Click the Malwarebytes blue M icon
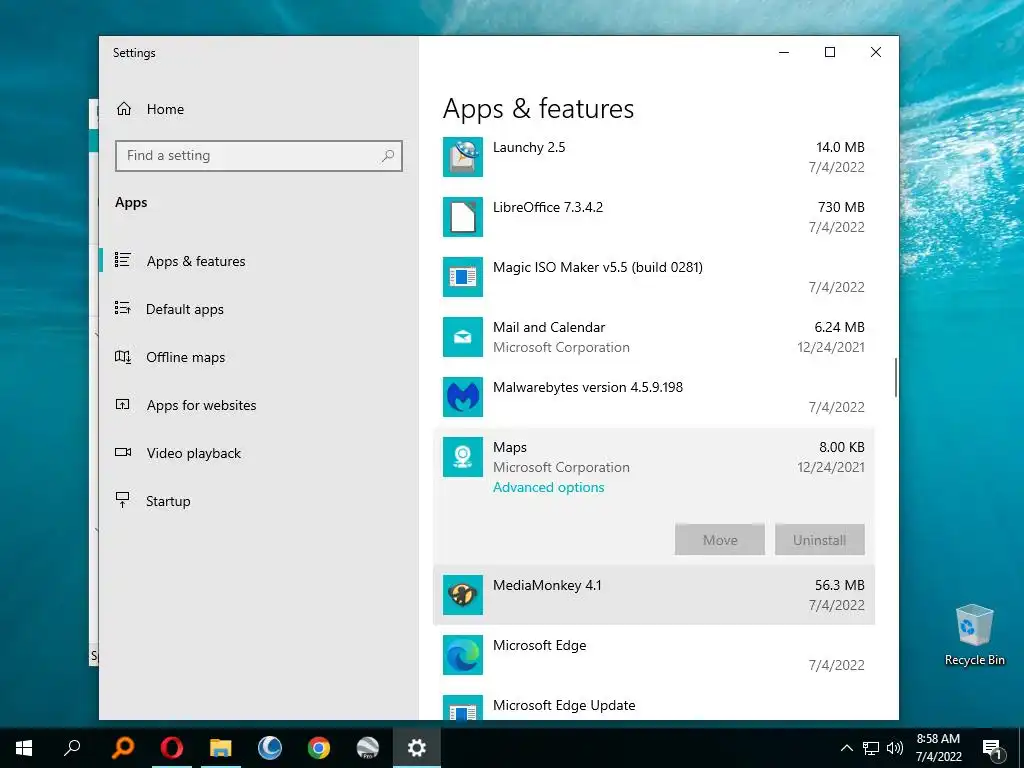This screenshot has height=768, width=1024. click(462, 397)
